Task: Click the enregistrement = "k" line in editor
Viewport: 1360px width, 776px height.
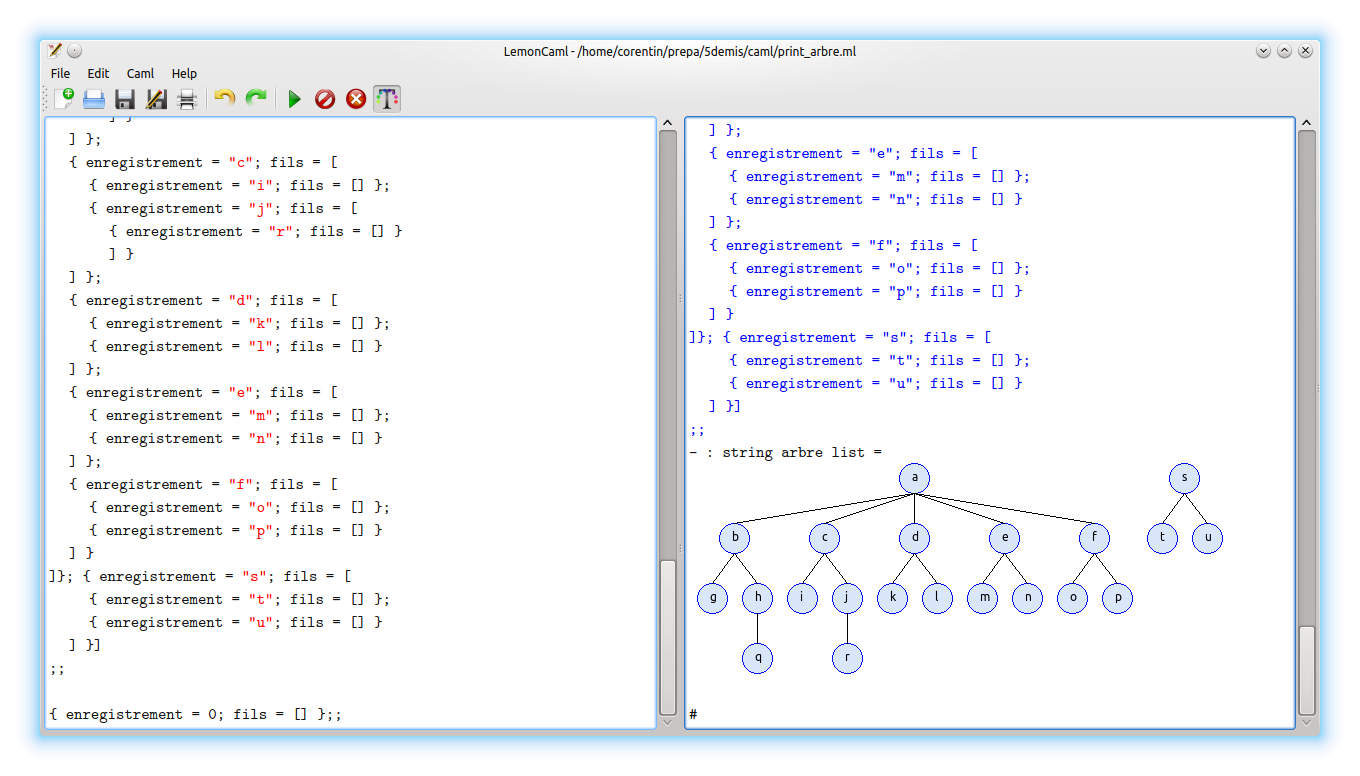Action: click(x=239, y=323)
